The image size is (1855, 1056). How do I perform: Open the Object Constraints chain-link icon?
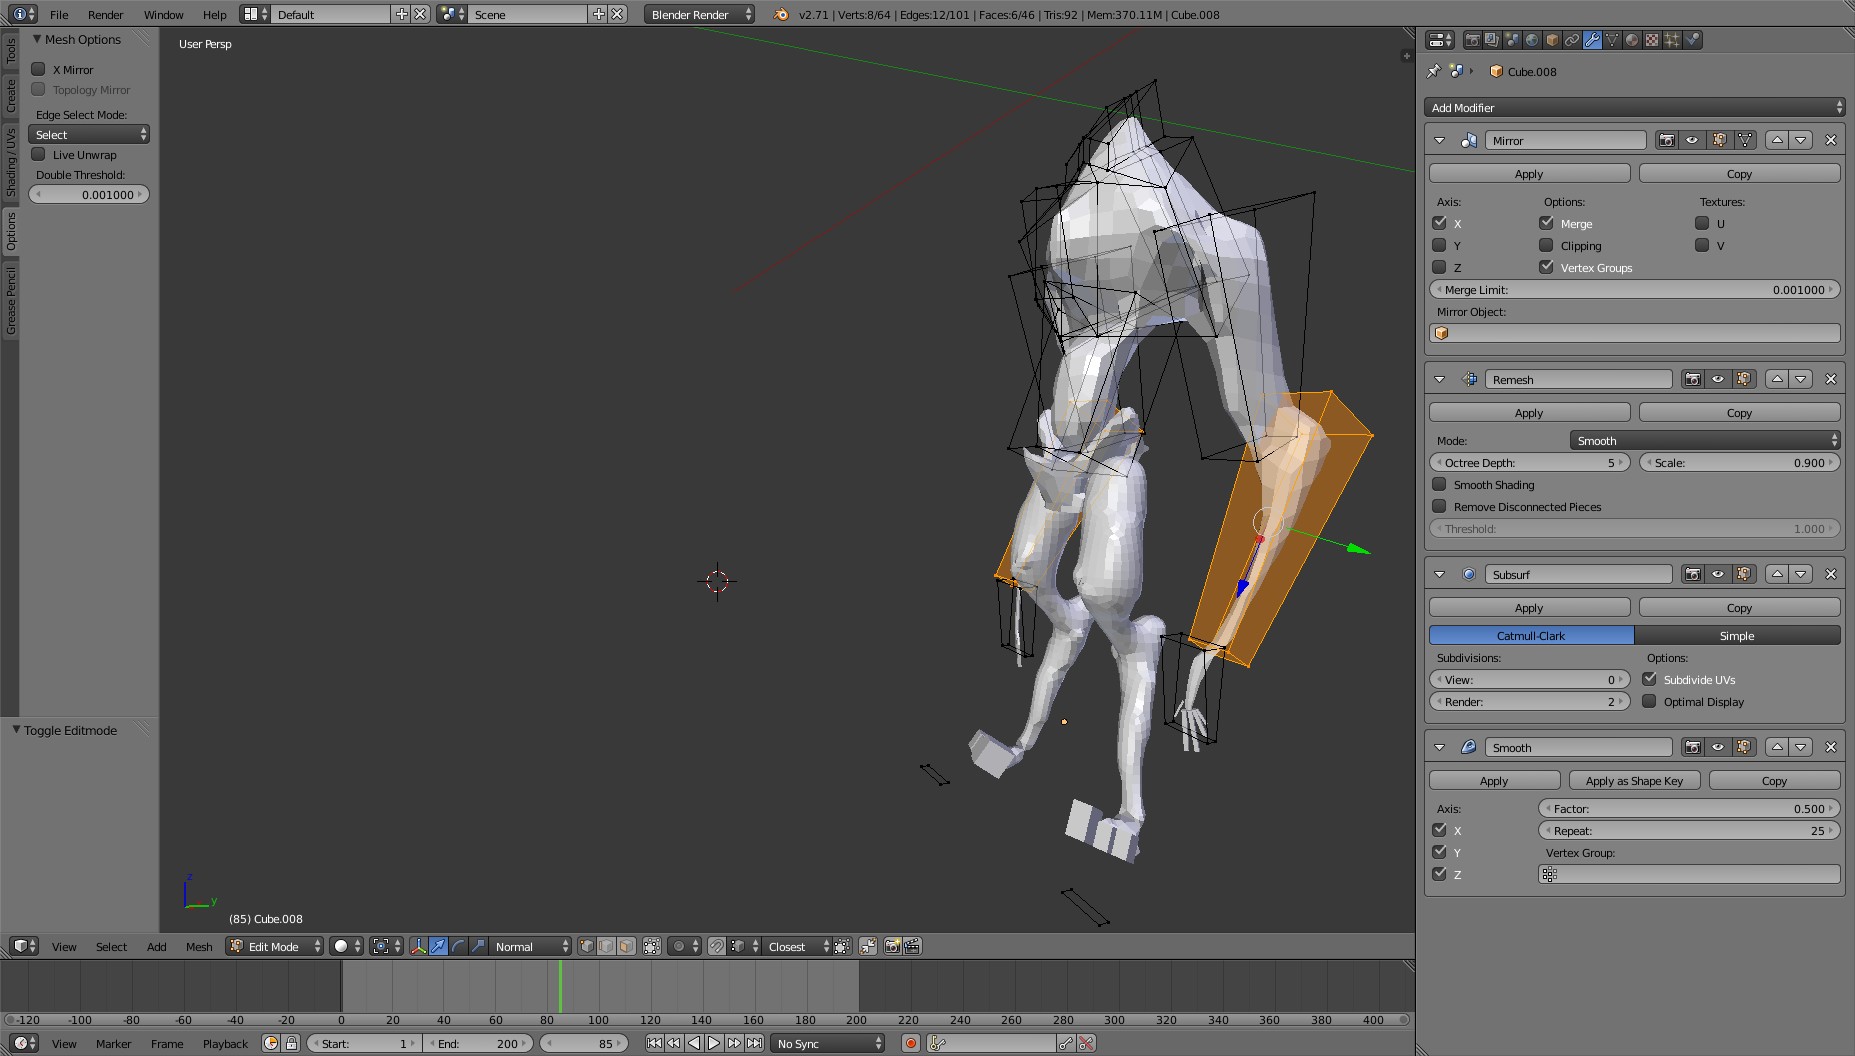[1572, 40]
